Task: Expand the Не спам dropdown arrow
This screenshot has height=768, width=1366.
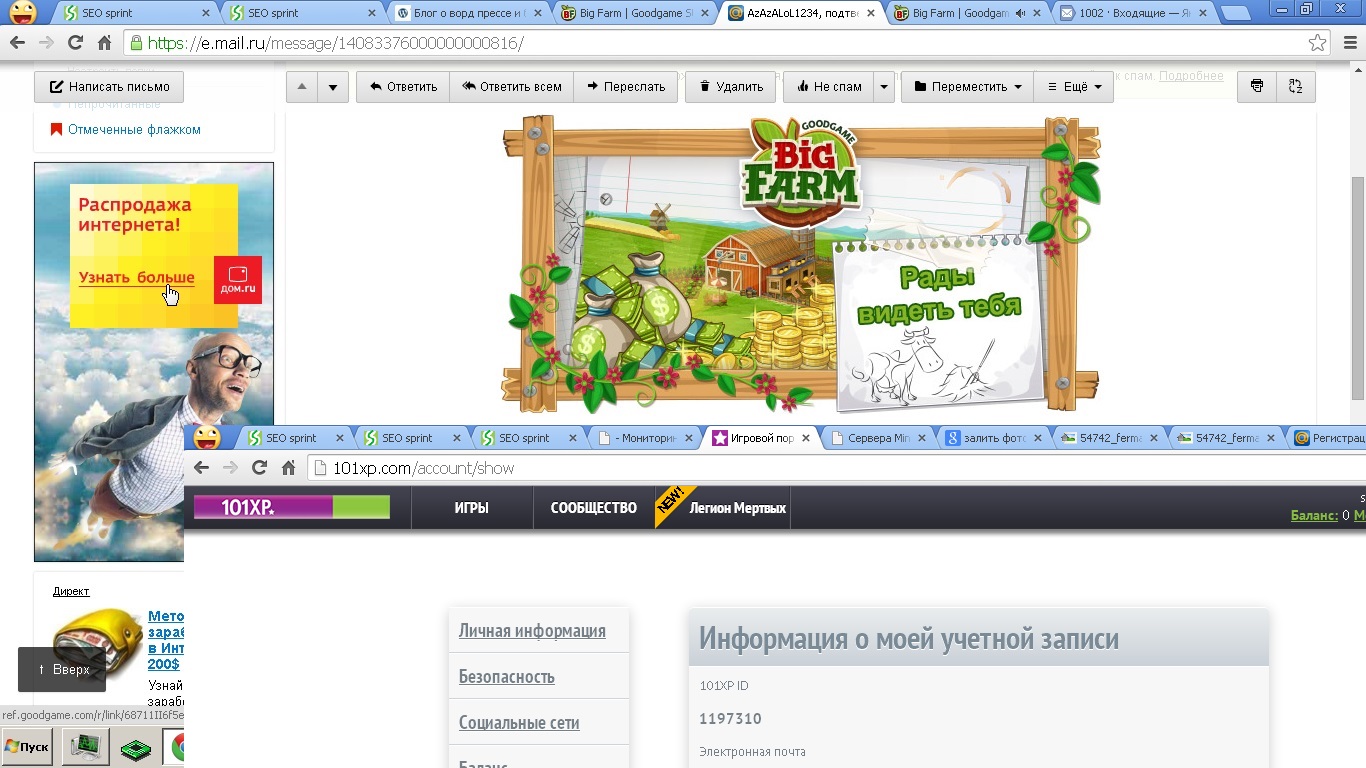Action: pyautogui.click(x=883, y=86)
